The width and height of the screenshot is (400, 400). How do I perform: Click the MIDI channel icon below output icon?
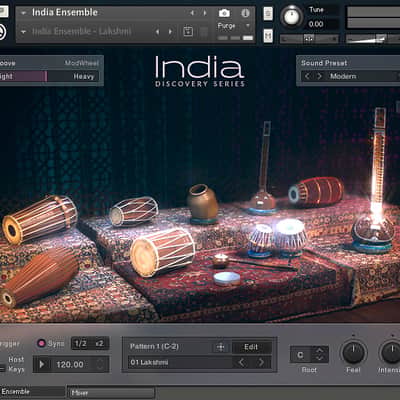coord(268,36)
